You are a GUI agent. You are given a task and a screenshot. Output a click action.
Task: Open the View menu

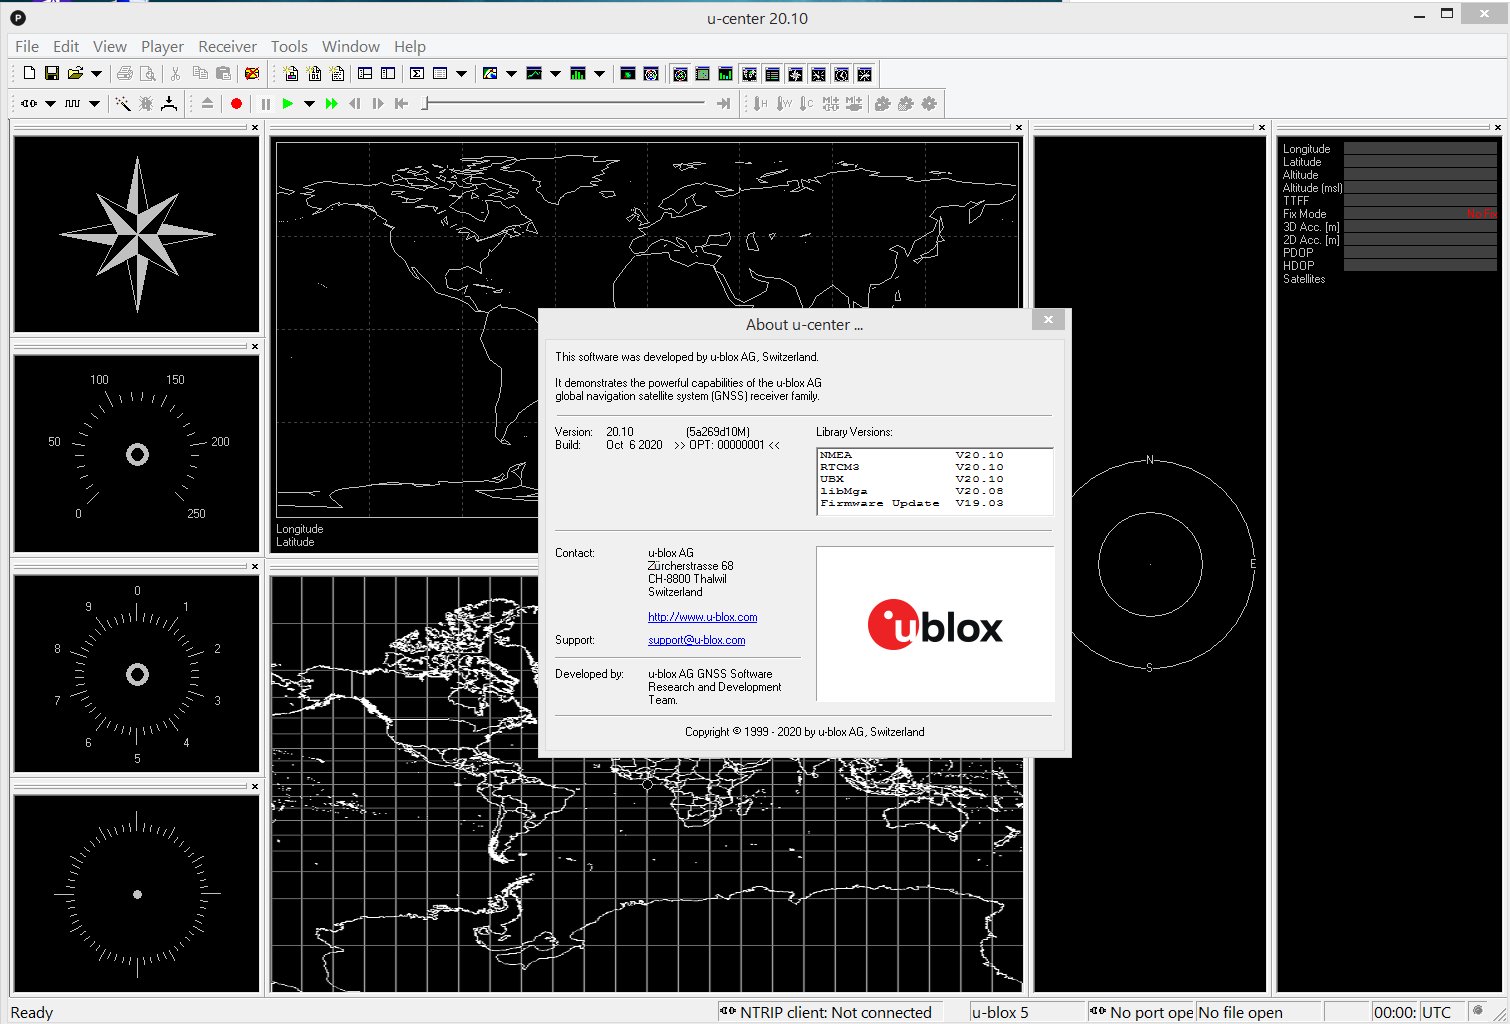pyautogui.click(x=110, y=46)
